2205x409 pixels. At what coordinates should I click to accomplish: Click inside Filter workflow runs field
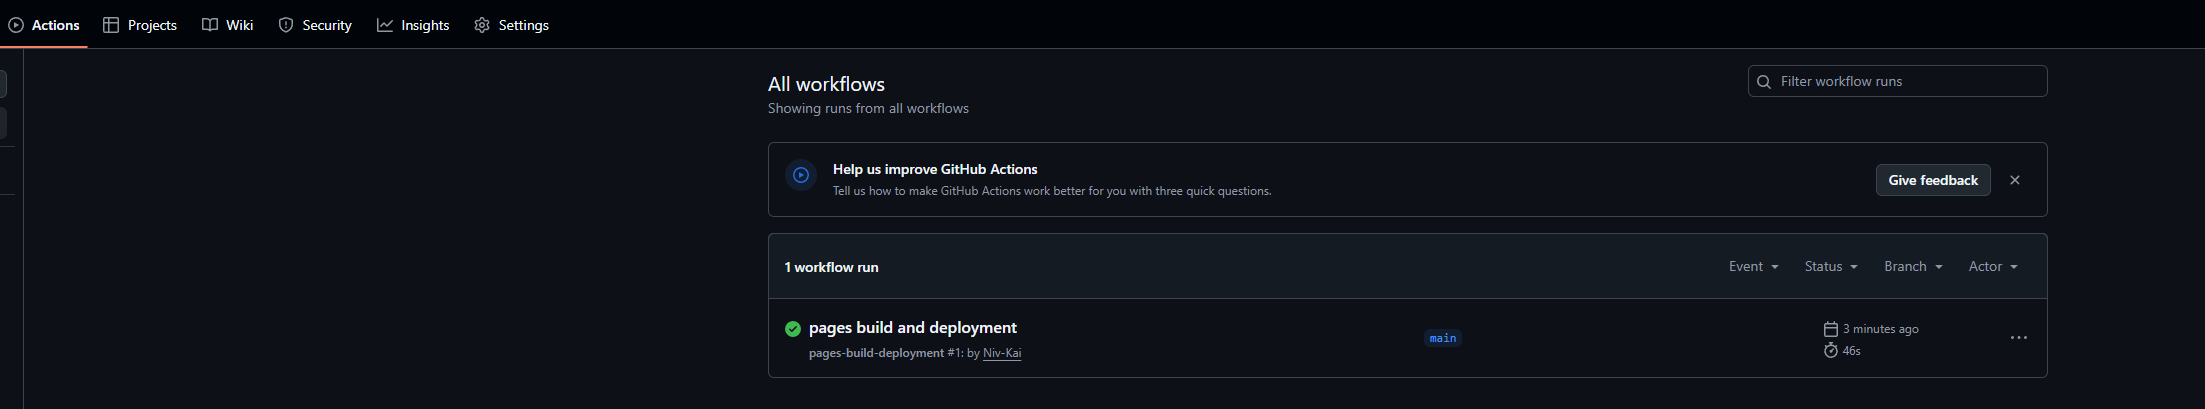pos(1897,81)
